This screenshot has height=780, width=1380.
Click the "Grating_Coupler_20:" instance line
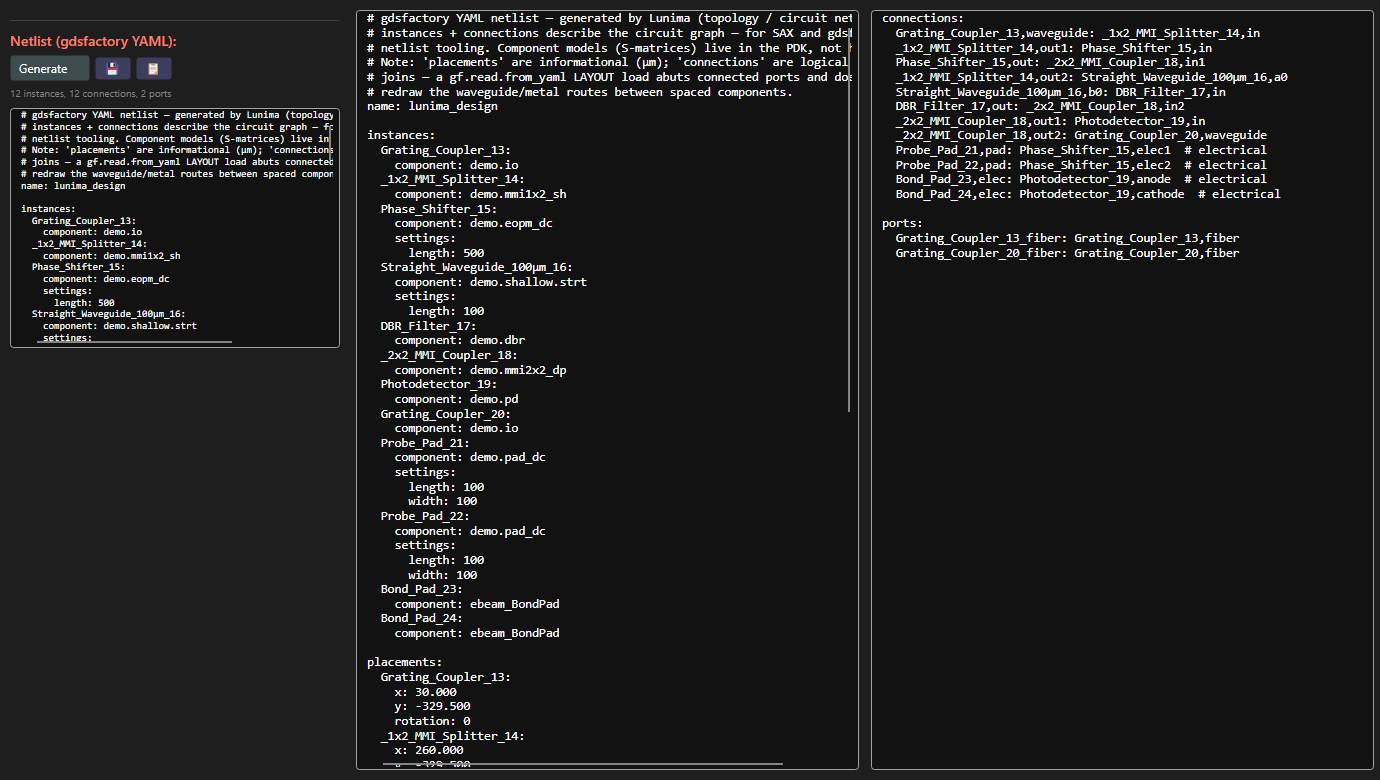[x=445, y=414]
